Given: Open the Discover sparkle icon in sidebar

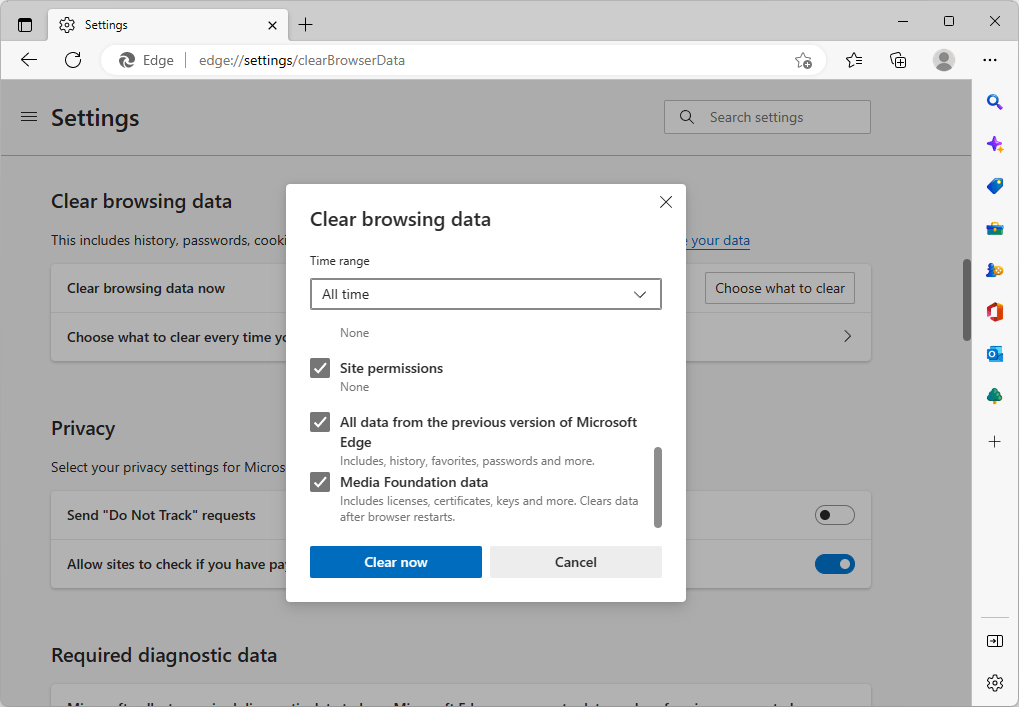Looking at the screenshot, I should pos(994,144).
